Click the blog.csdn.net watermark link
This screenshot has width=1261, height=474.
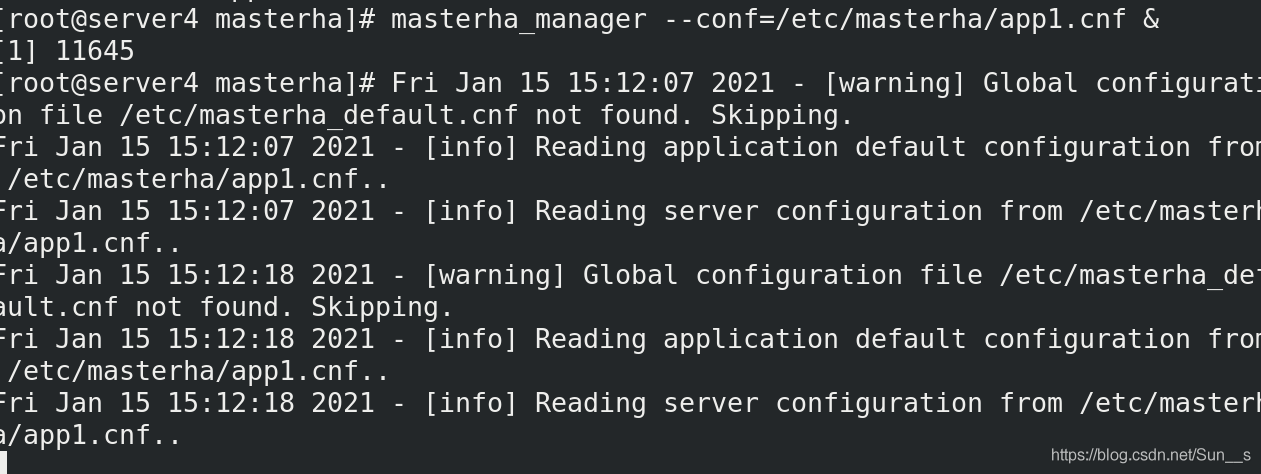click(1150, 455)
